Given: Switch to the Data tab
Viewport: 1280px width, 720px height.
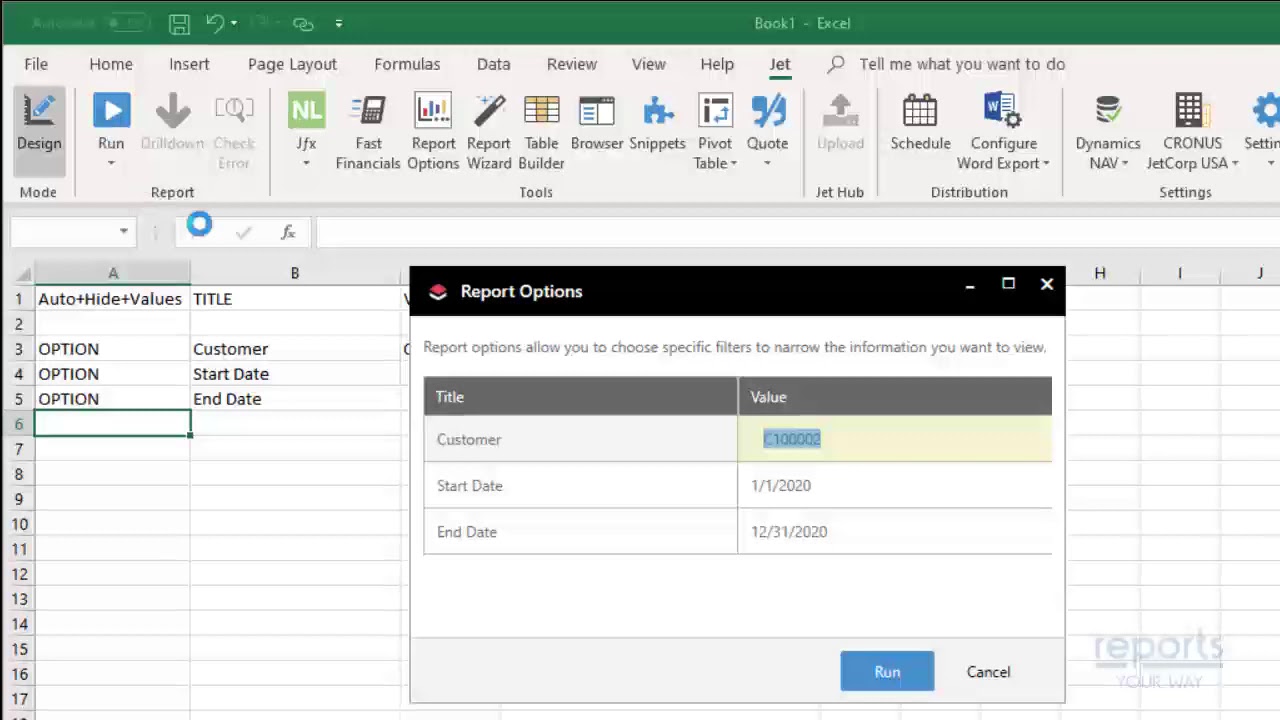Looking at the screenshot, I should click(x=493, y=64).
